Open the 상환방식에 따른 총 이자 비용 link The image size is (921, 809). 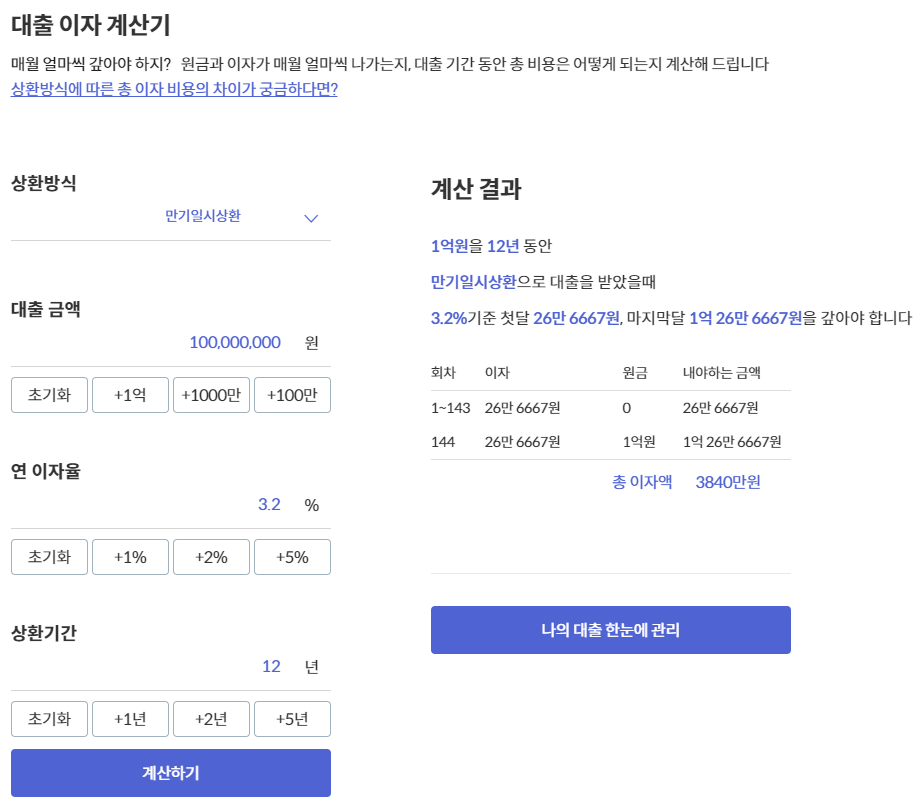pos(174,89)
